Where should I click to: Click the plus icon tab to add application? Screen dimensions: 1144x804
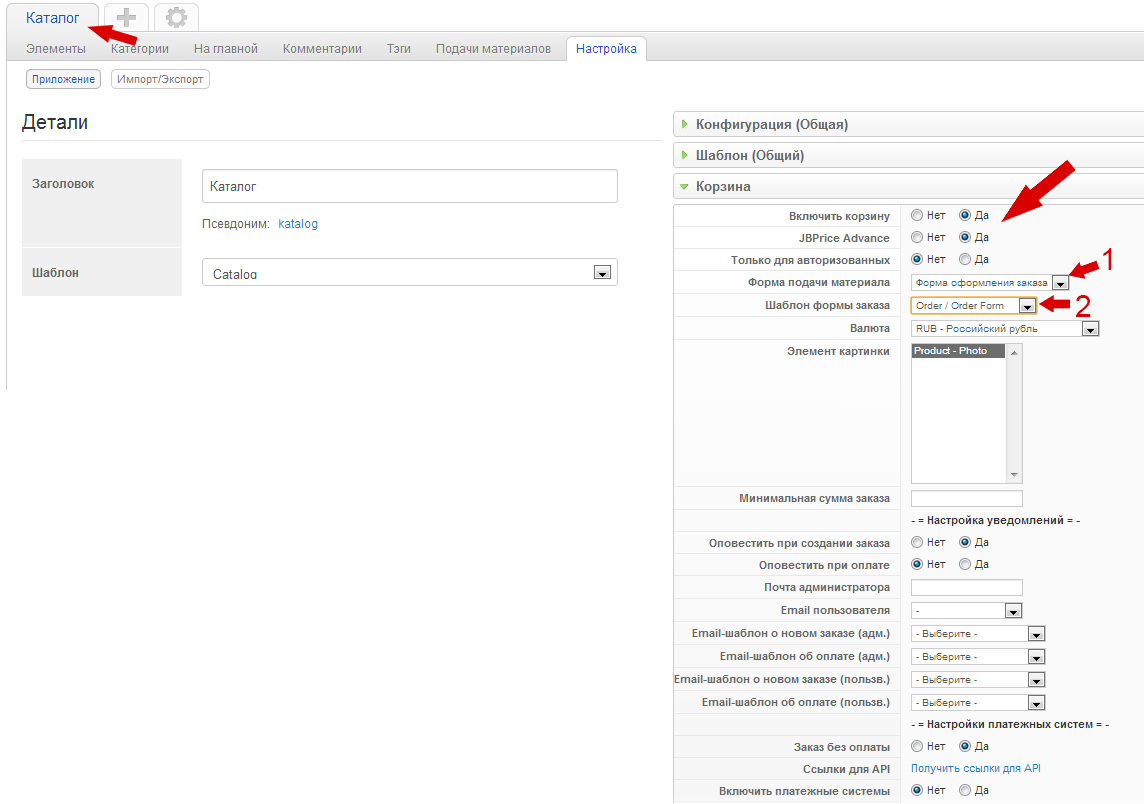tap(126, 17)
